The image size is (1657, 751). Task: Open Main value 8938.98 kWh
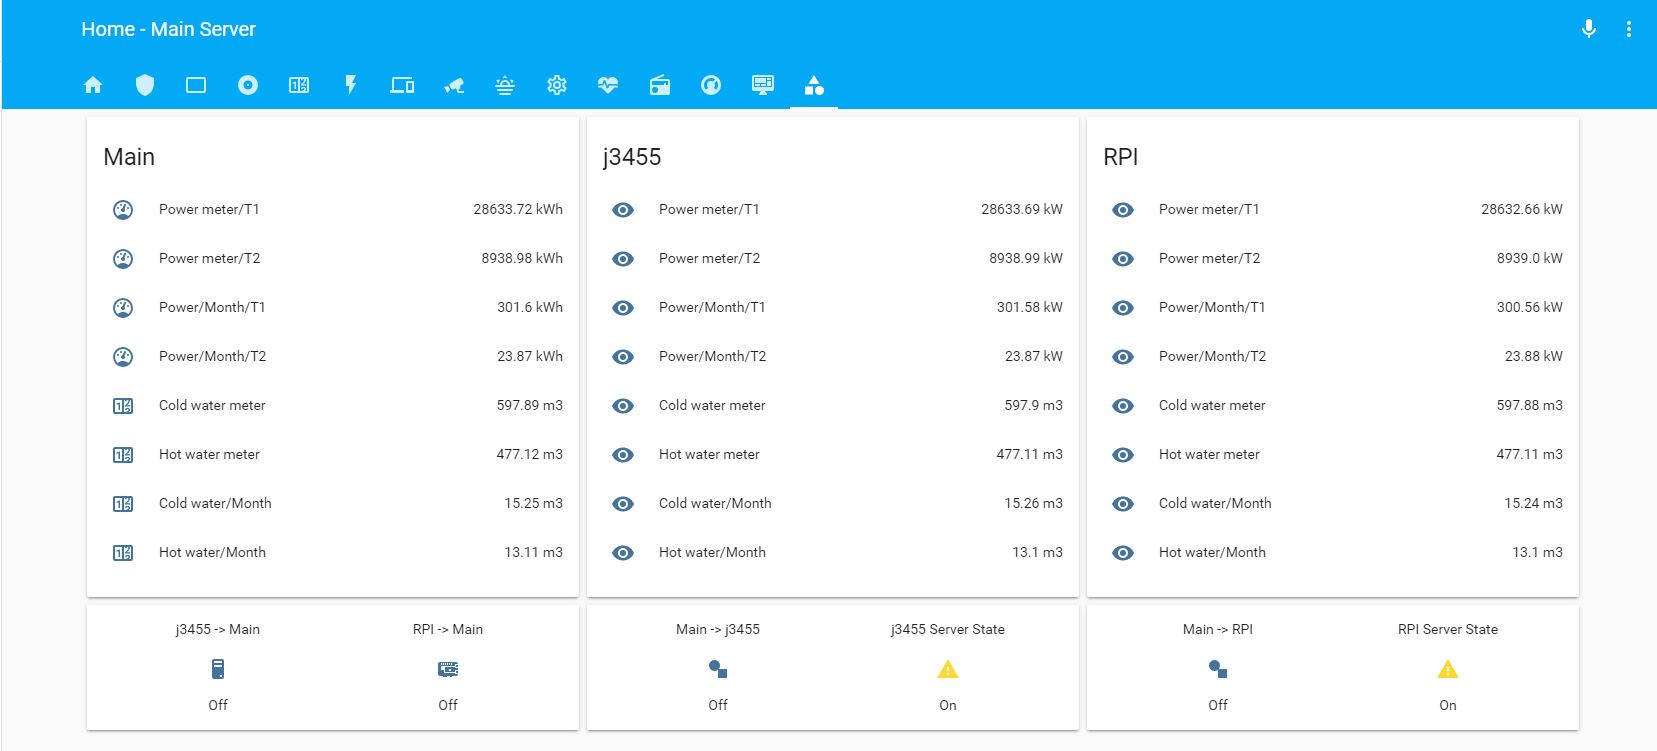(x=522, y=258)
